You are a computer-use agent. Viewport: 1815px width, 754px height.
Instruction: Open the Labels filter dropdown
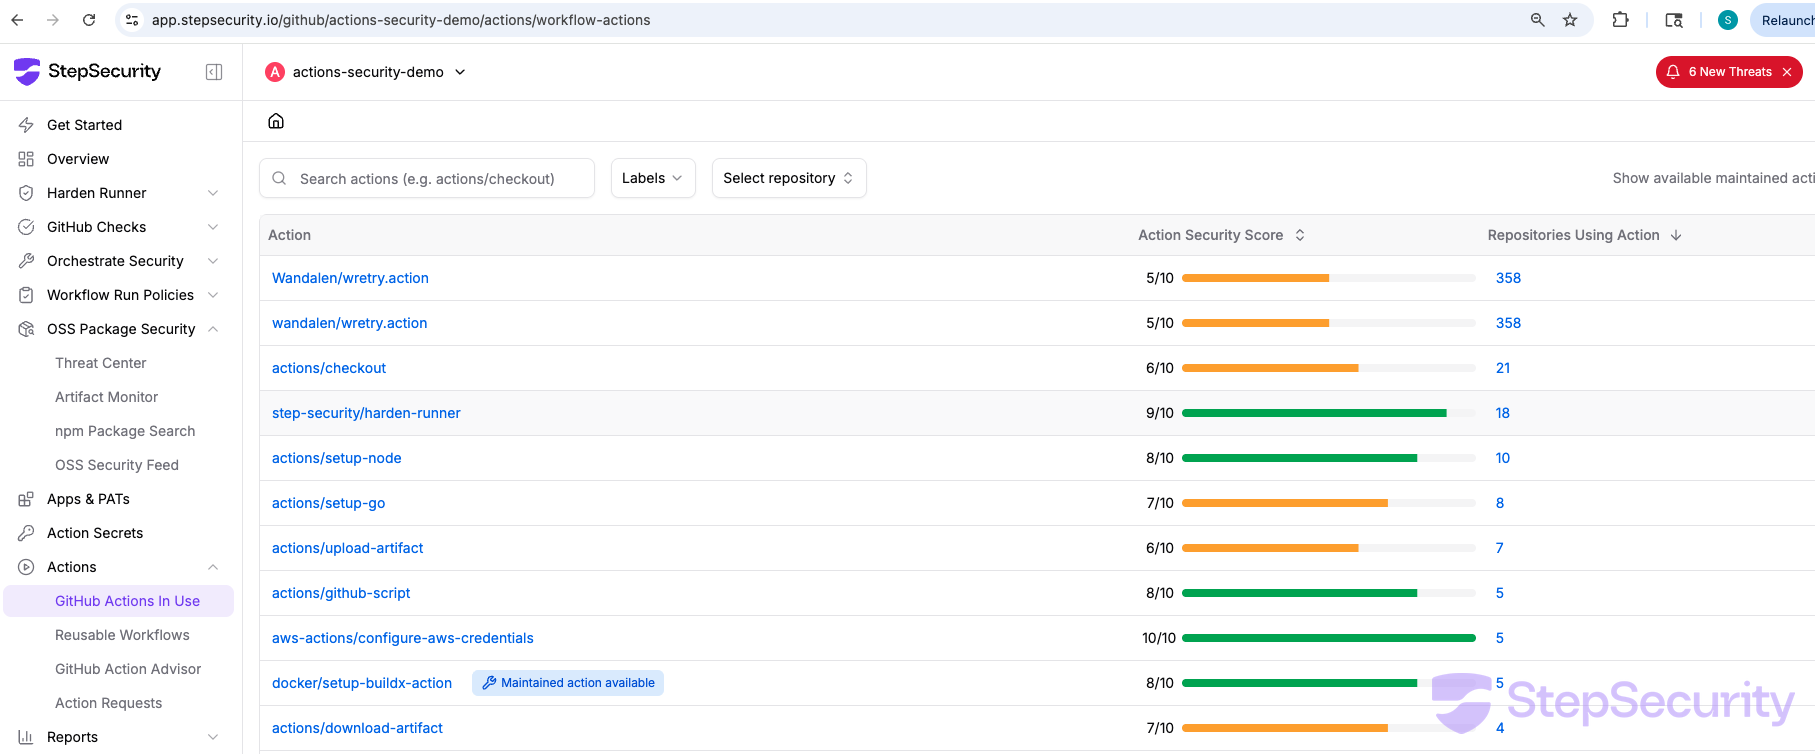pyautogui.click(x=653, y=178)
